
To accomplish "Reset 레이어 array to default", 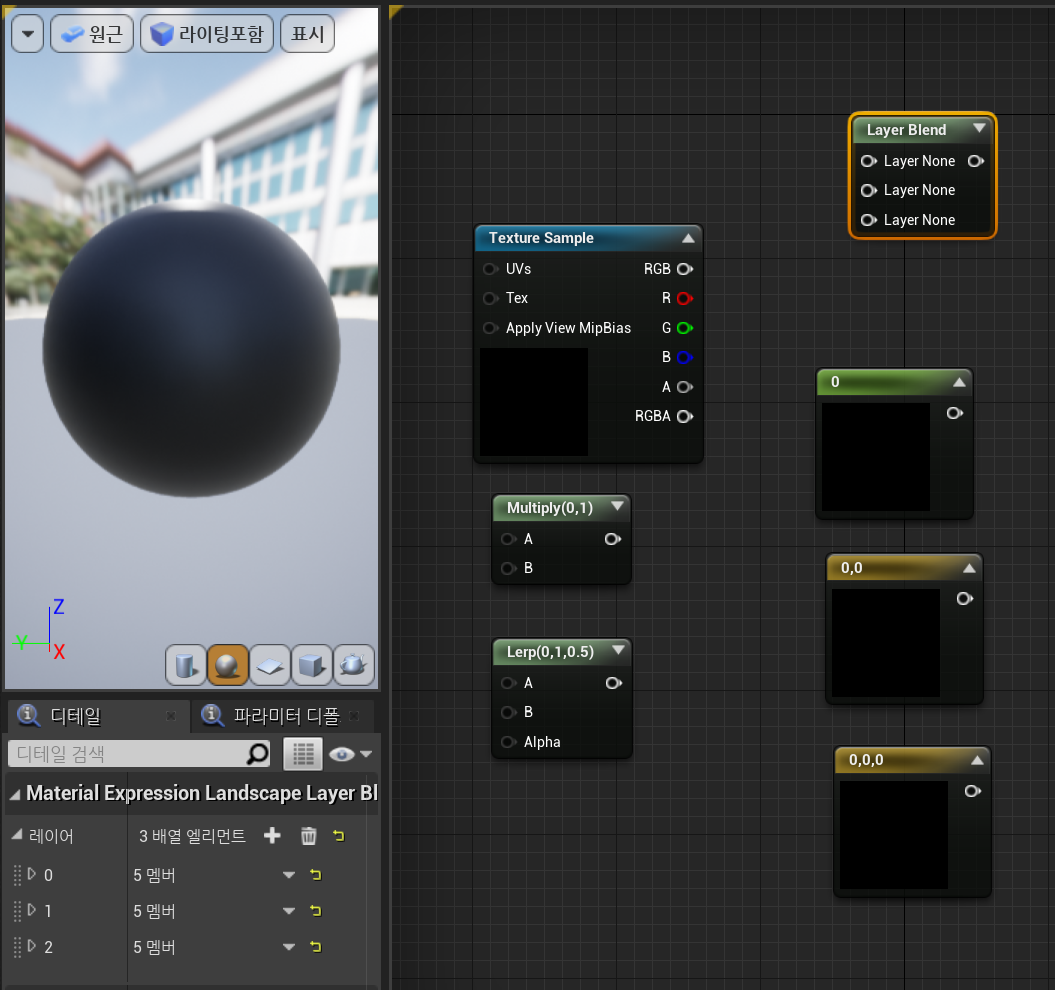I will coord(338,836).
